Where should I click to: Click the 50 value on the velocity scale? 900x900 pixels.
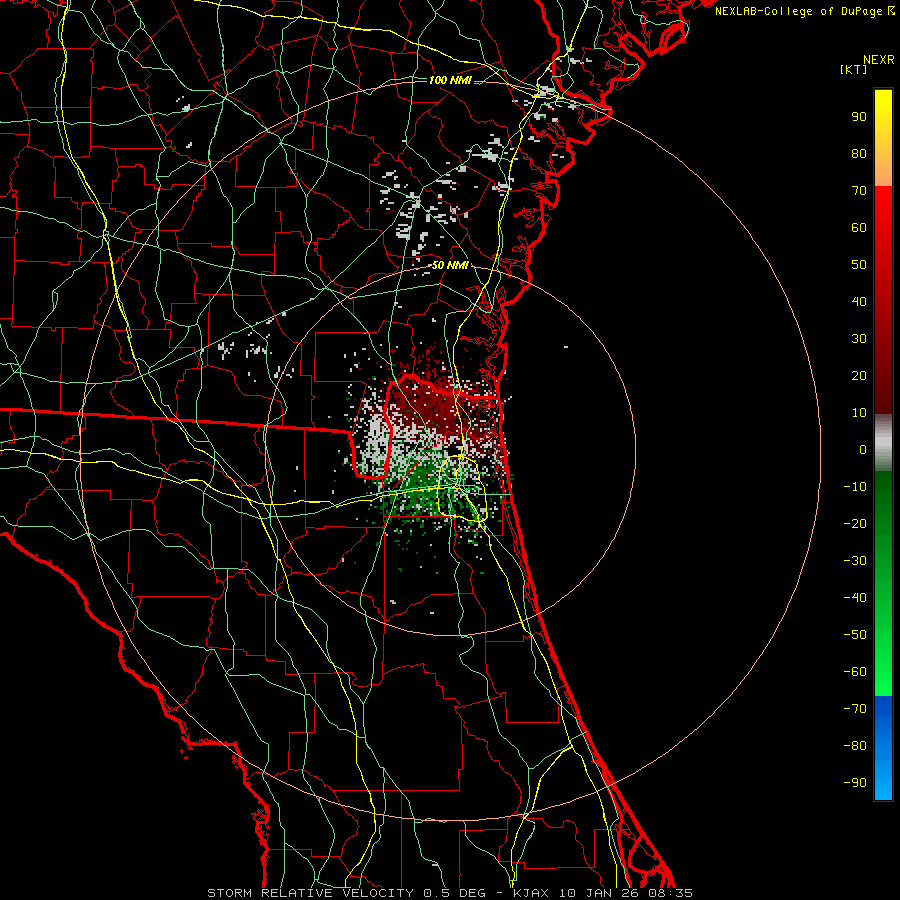click(x=859, y=265)
